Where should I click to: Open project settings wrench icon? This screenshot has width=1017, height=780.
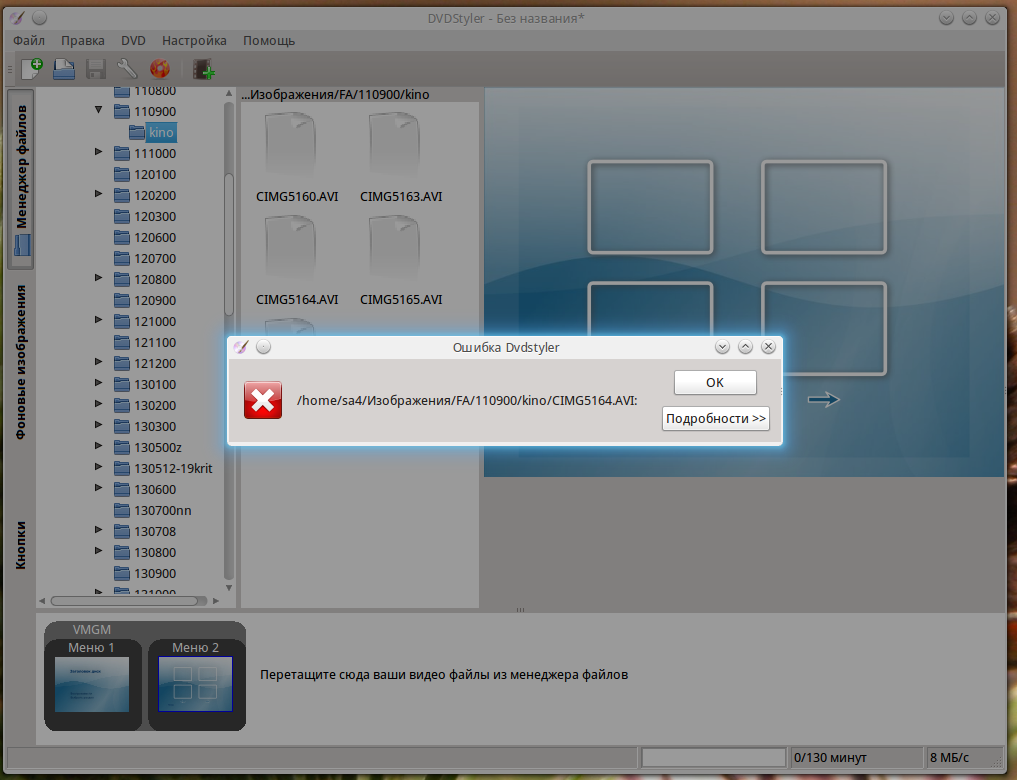(x=127, y=69)
